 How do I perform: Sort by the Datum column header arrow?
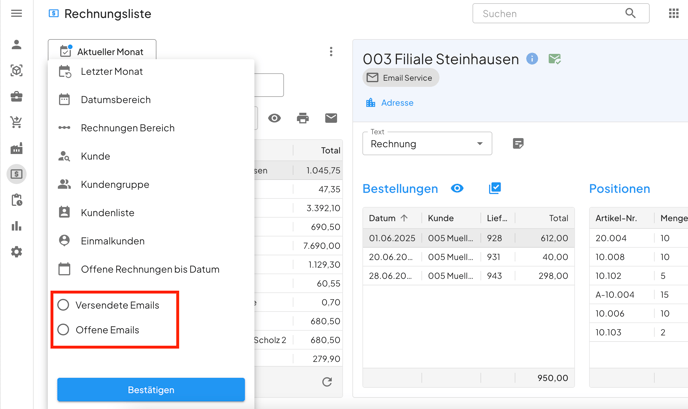pos(404,218)
